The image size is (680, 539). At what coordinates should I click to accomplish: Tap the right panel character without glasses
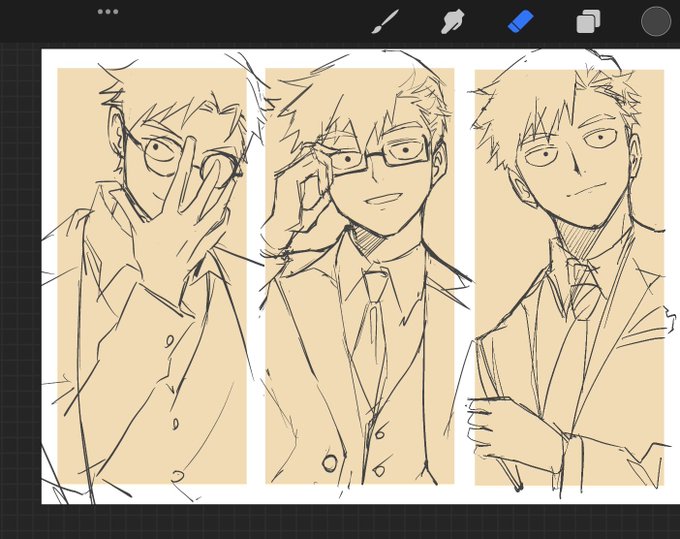click(x=569, y=277)
